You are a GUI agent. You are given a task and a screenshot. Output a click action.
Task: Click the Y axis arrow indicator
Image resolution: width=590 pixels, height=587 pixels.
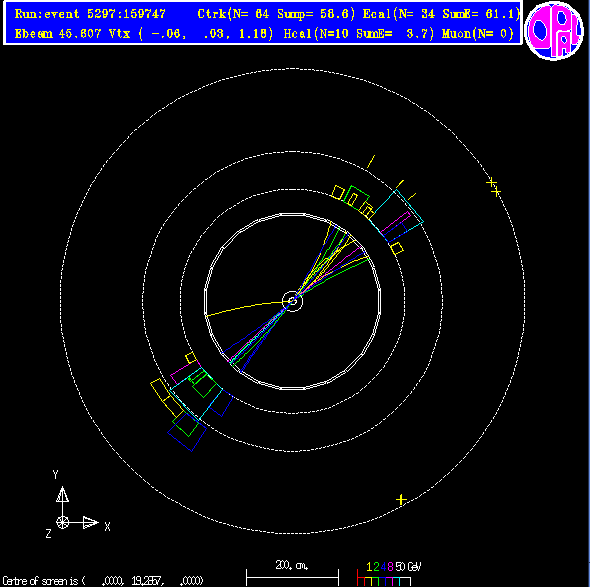click(62, 494)
